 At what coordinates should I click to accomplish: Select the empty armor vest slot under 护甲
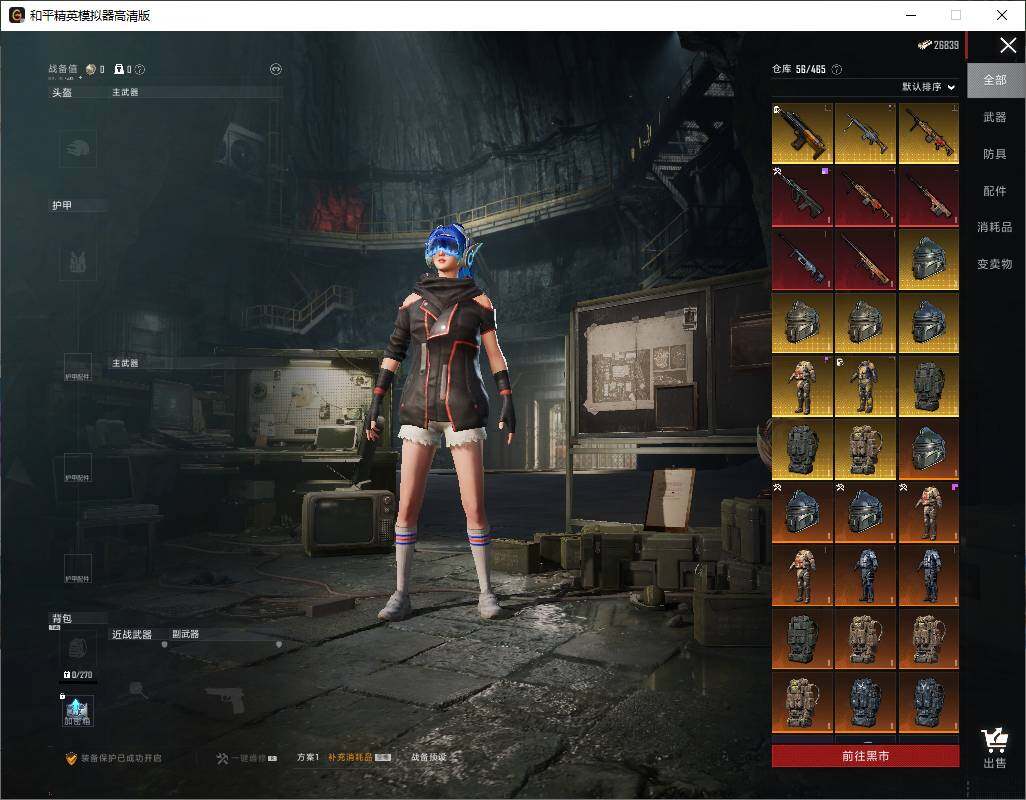click(78, 262)
